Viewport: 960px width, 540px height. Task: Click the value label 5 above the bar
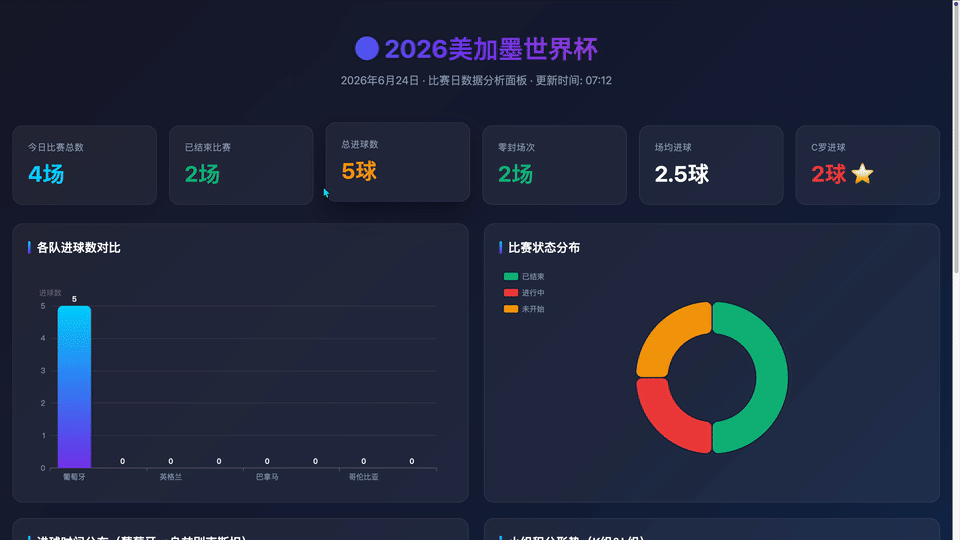coord(74,299)
